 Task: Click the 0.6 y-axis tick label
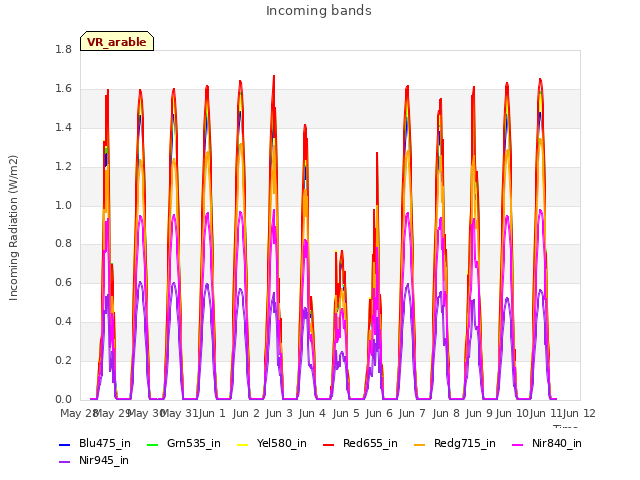click(x=63, y=282)
